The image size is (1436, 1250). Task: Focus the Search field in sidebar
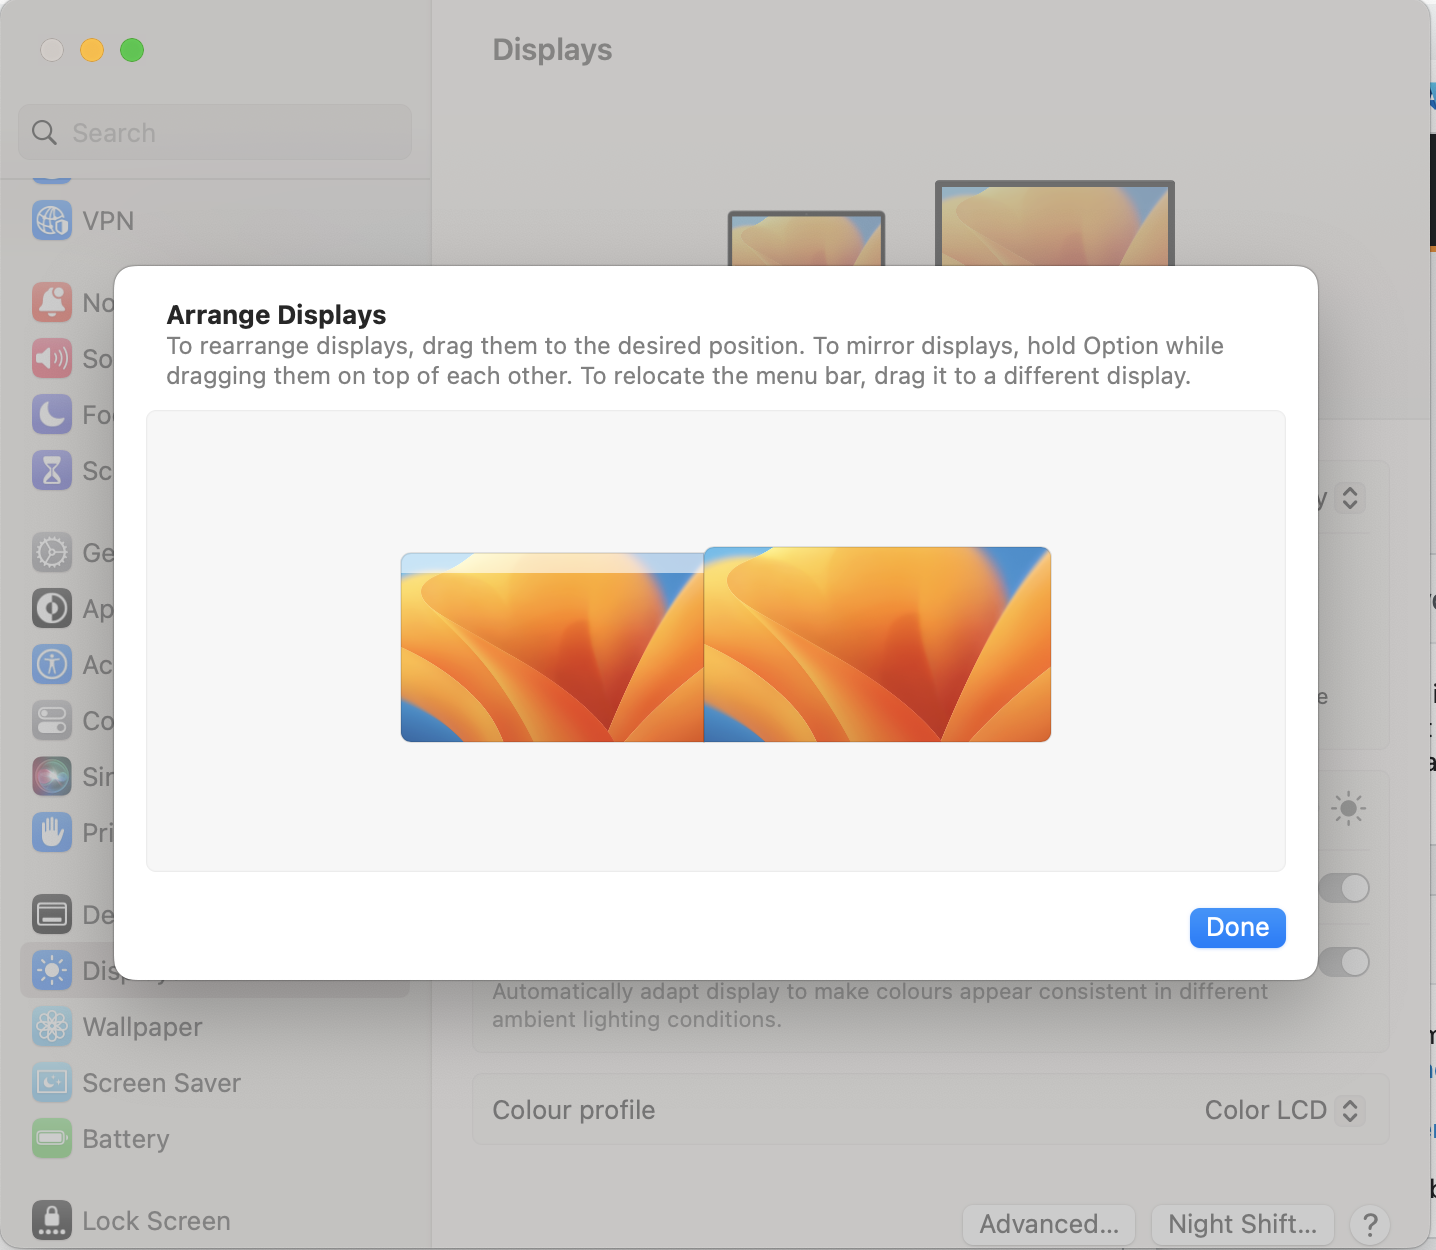click(215, 132)
